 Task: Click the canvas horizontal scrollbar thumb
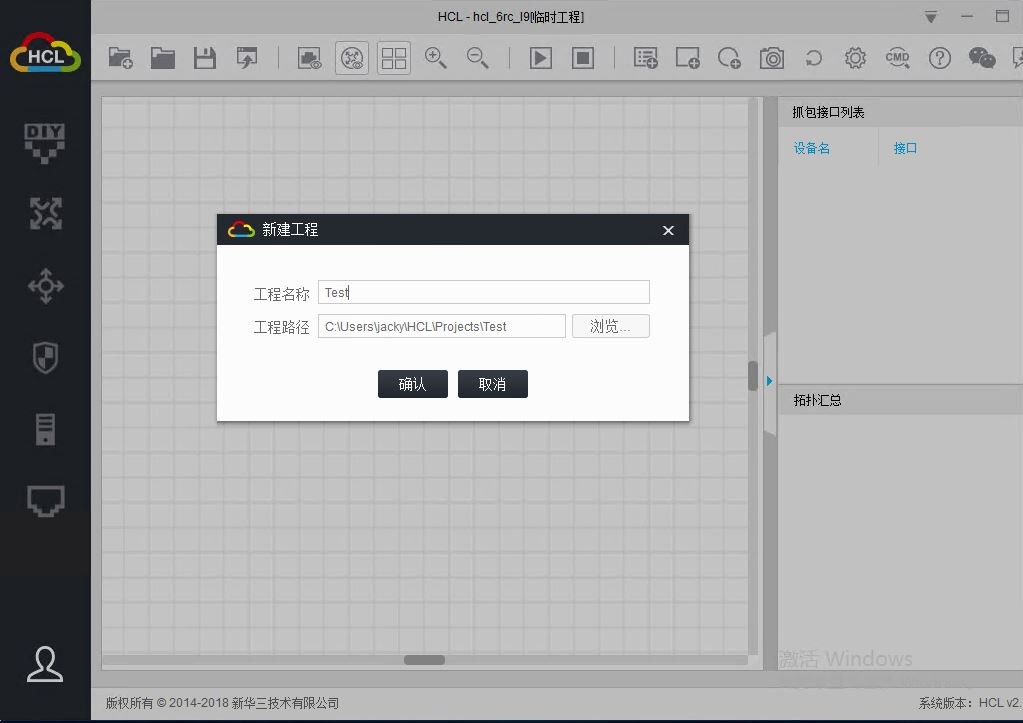point(424,660)
